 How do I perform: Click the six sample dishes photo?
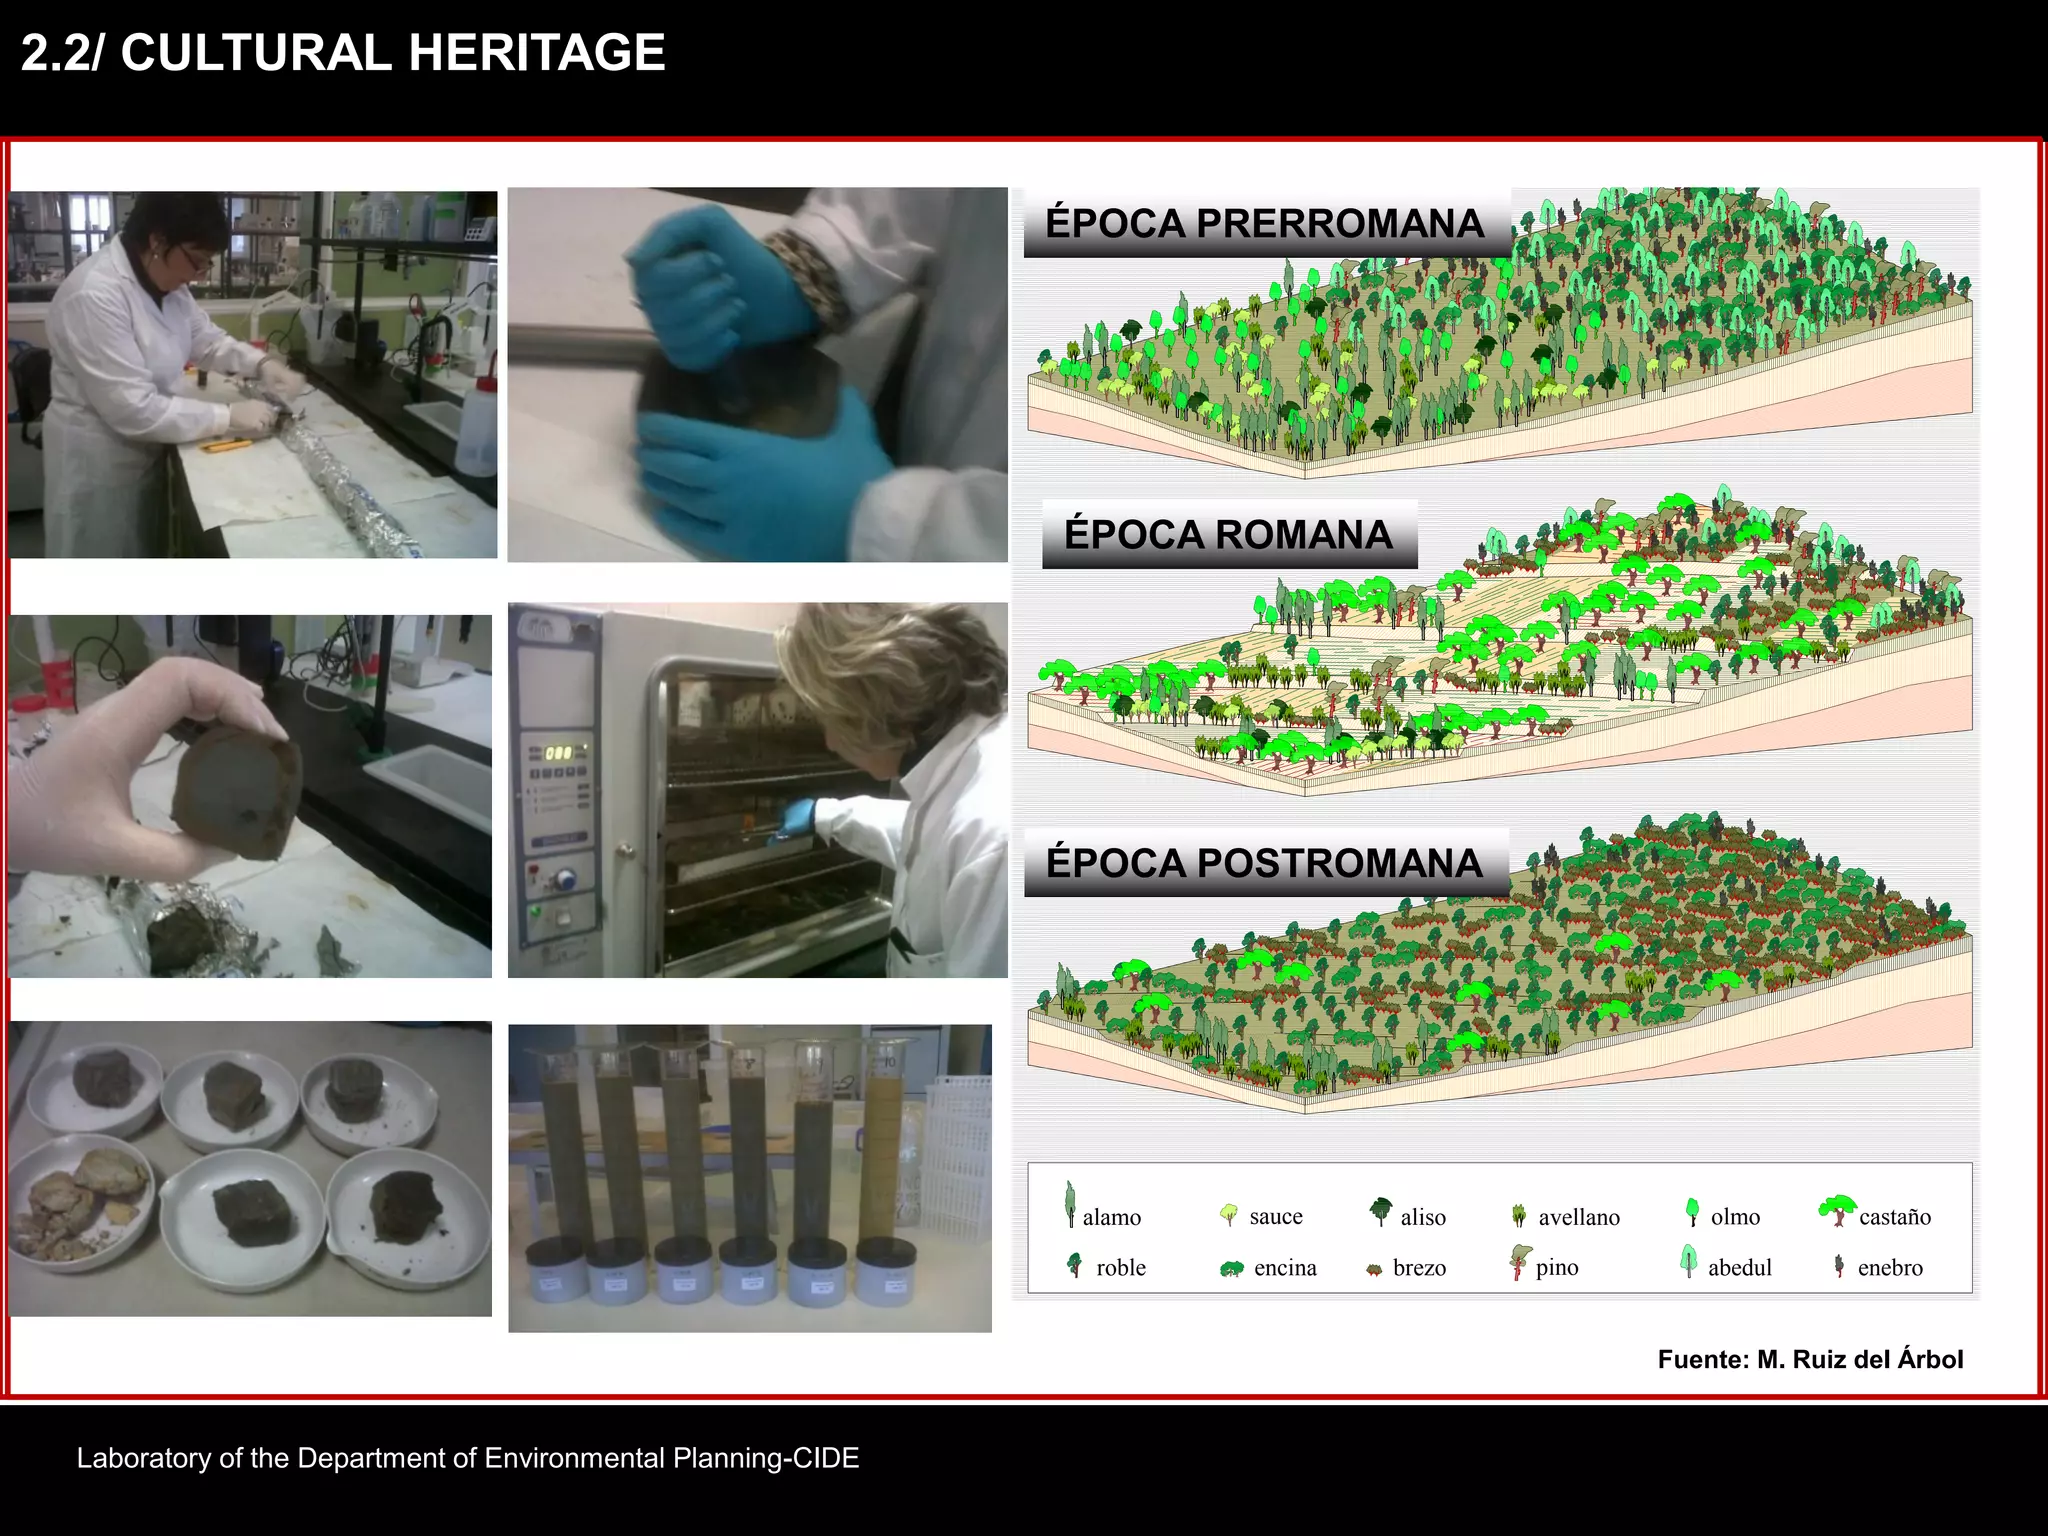[x=250, y=1168]
